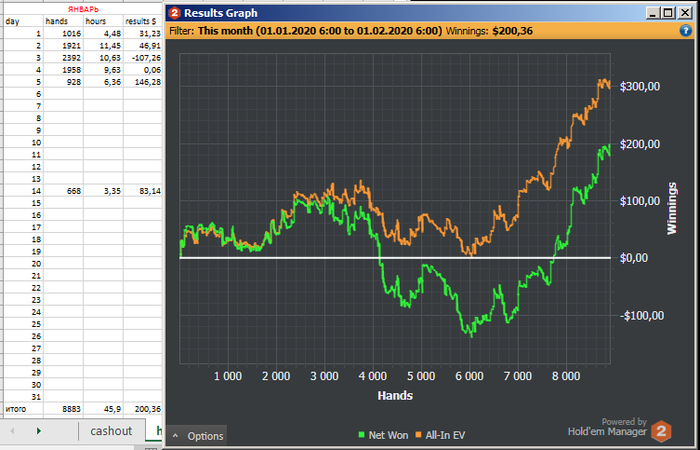Click the Winnings $200,36 value
Image resolution: width=700 pixels, height=450 pixels.
(512, 31)
